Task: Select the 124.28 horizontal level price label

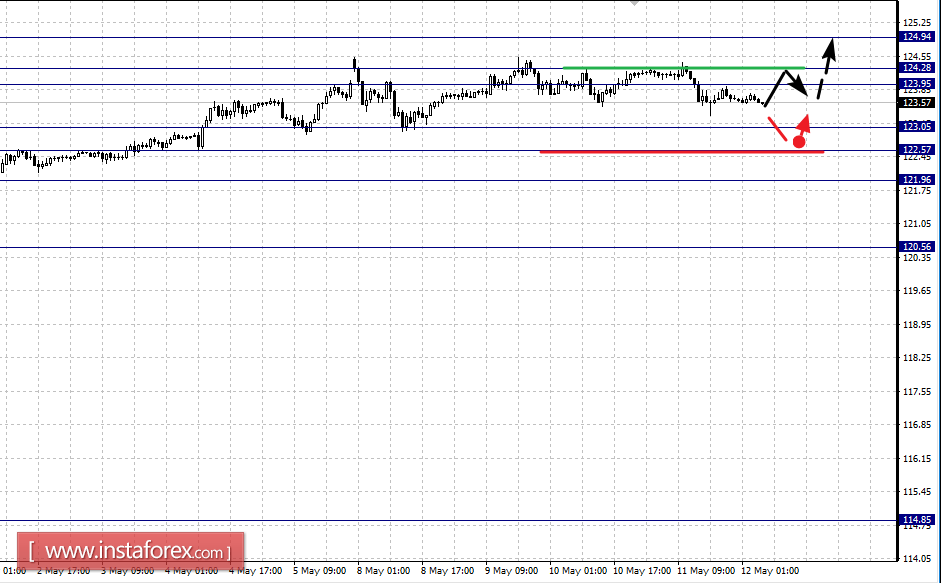Action: pyautogui.click(x=917, y=68)
